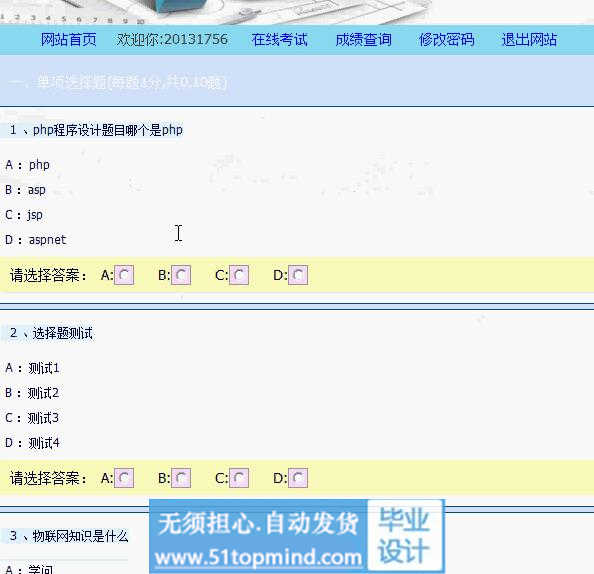Choose answer D for question 1

pos(298,275)
